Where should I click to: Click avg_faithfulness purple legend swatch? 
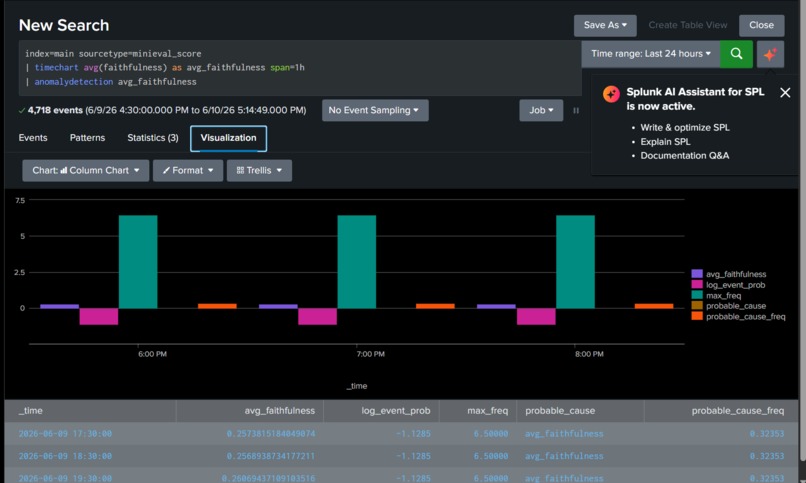click(x=697, y=274)
